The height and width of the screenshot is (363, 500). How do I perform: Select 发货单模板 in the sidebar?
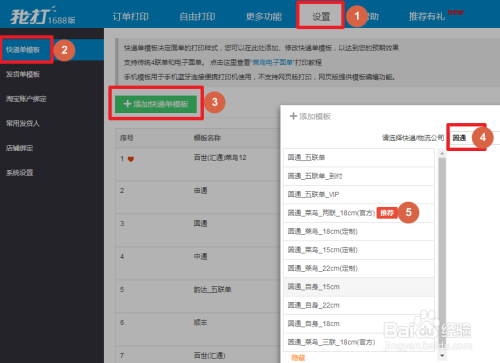23,74
